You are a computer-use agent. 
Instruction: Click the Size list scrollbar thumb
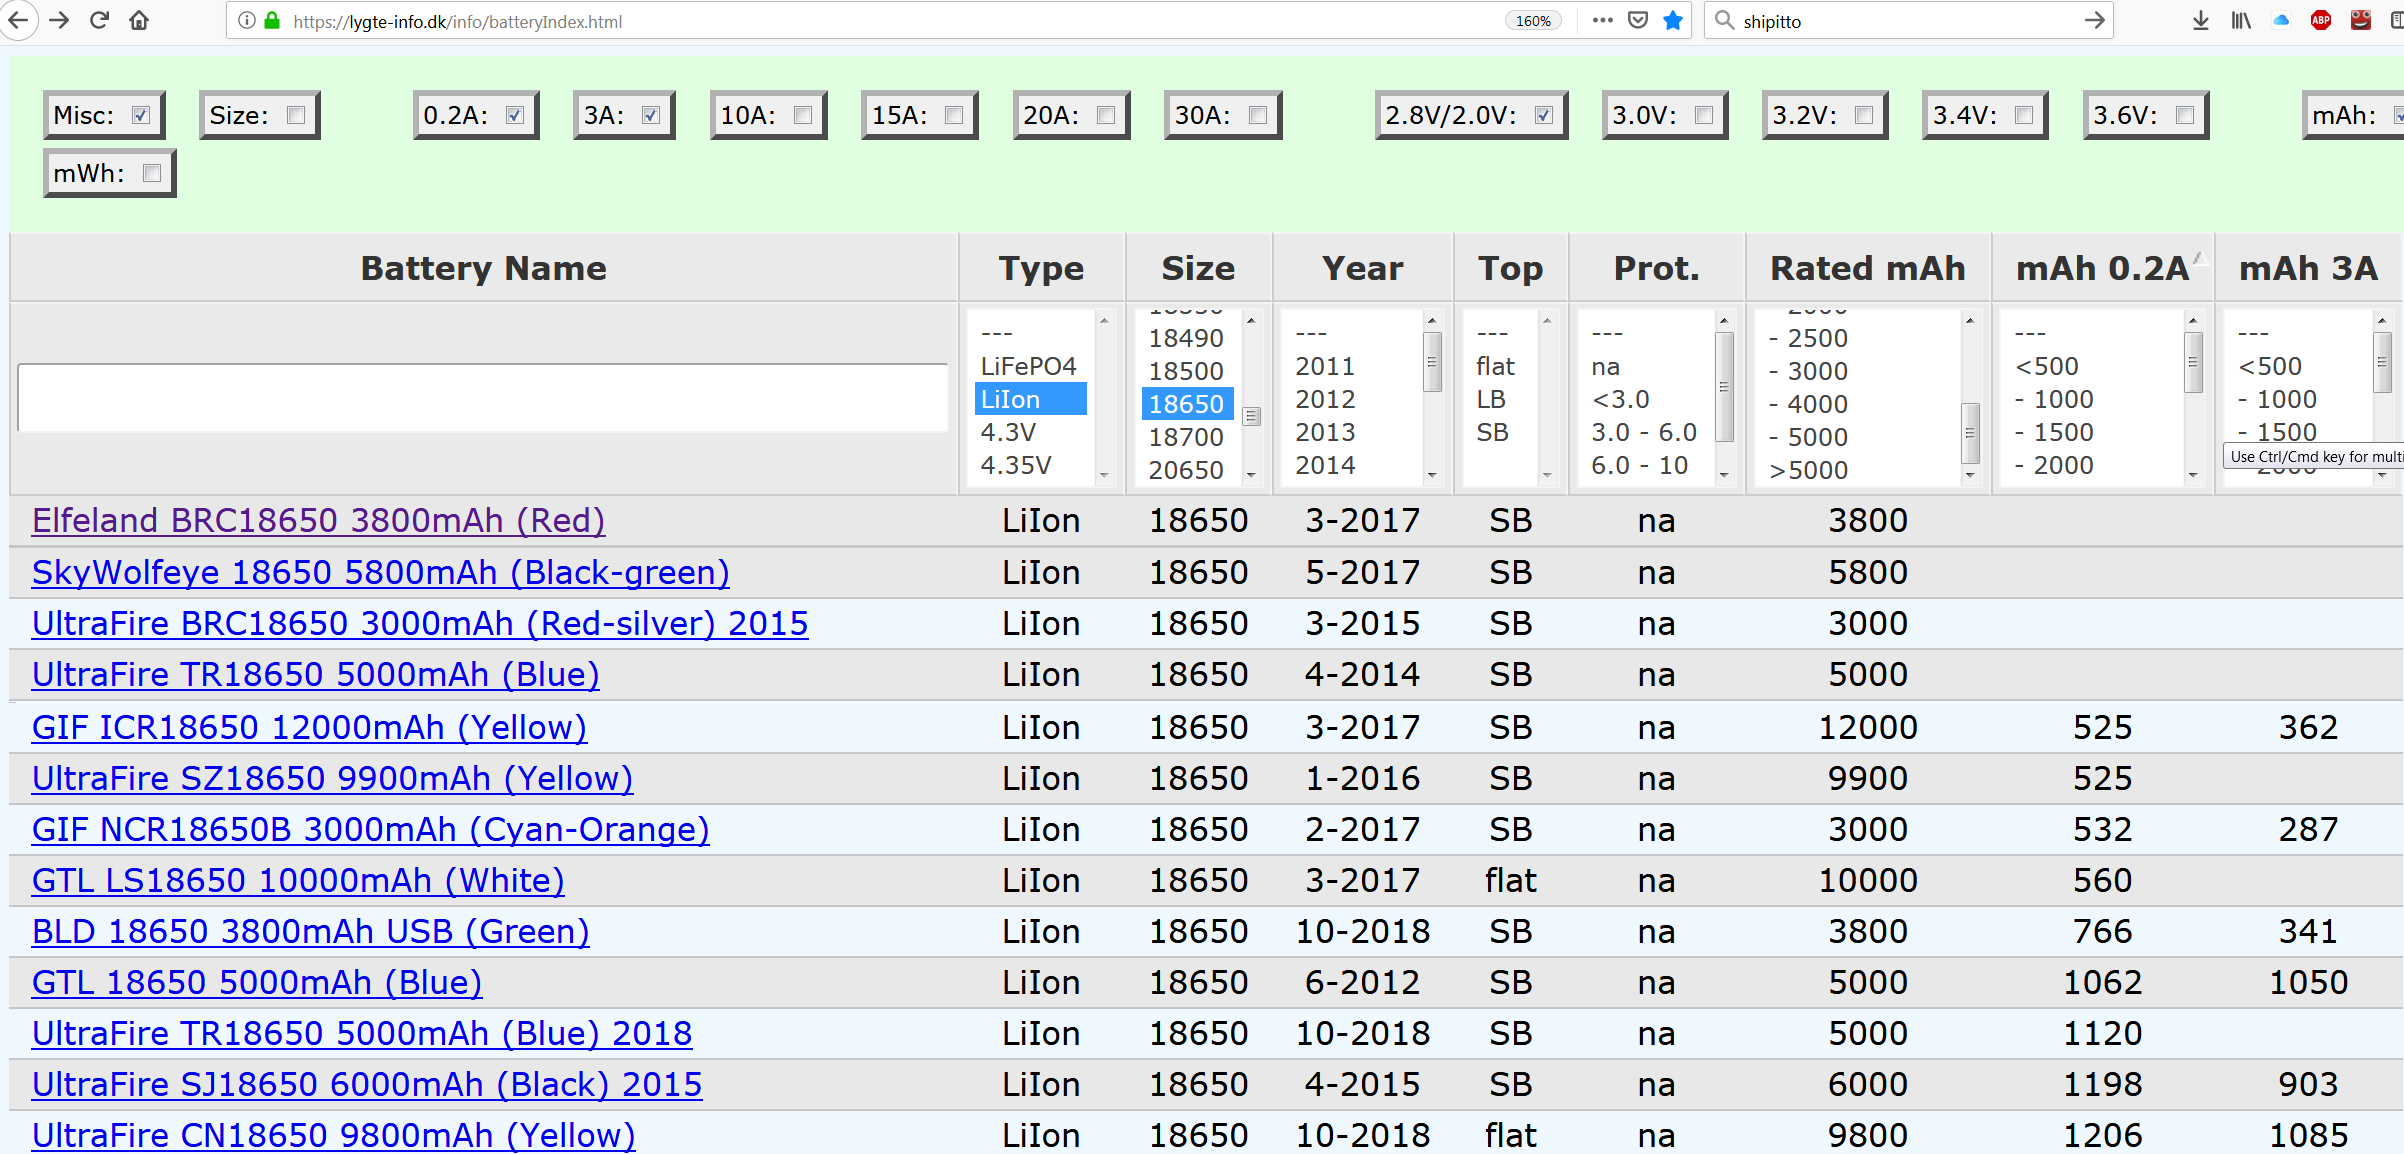1251,415
